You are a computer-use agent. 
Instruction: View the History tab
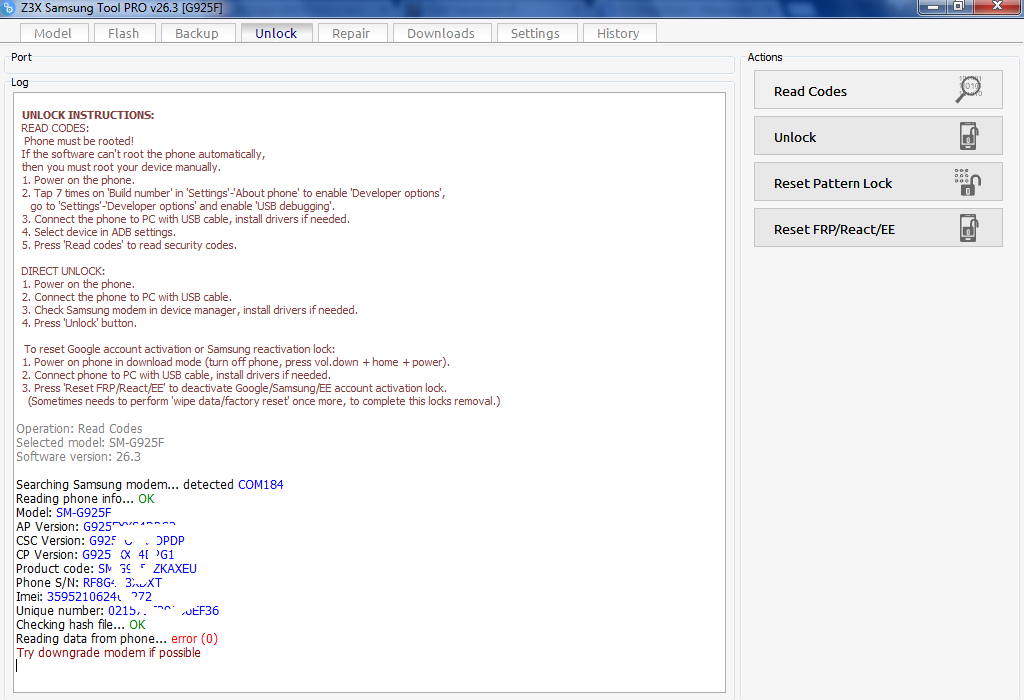click(x=618, y=33)
